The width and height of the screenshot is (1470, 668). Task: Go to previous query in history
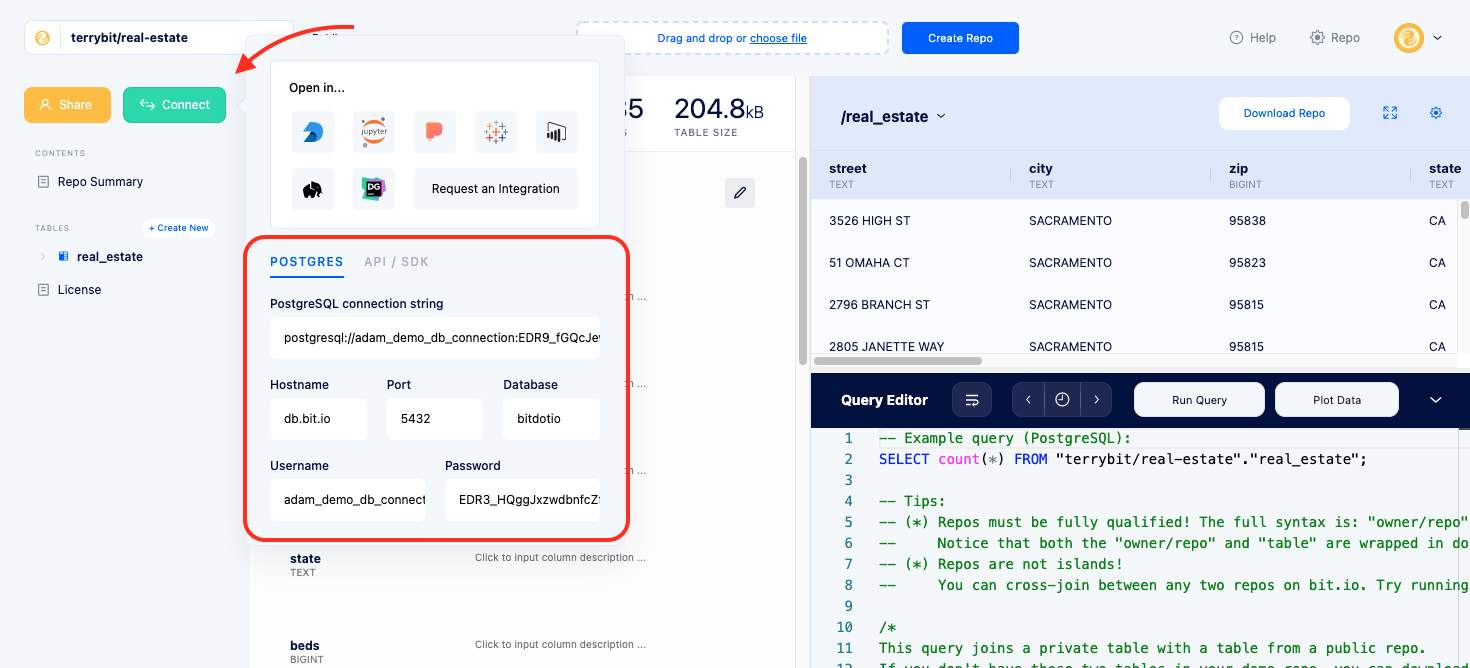point(1028,400)
